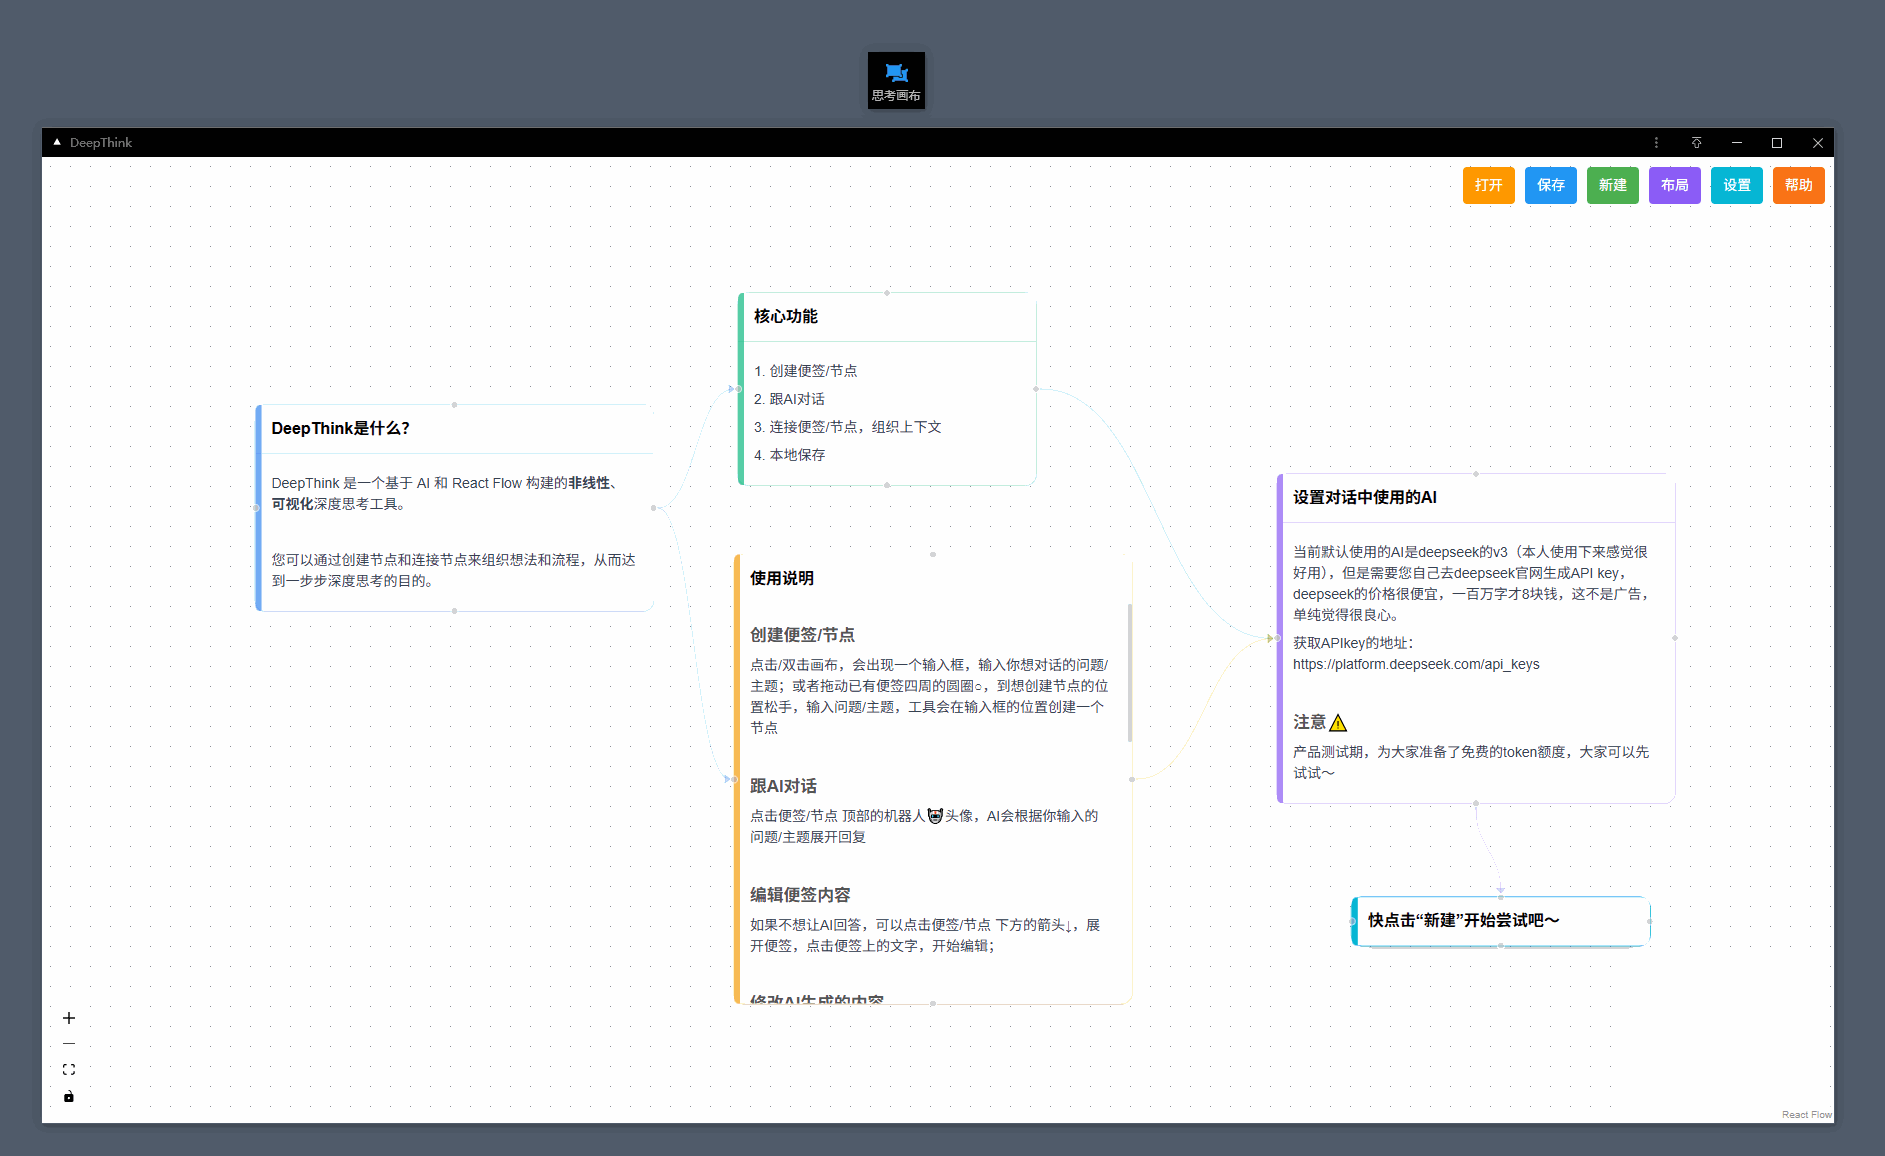The width and height of the screenshot is (1885, 1156).
Task: Click list item 3. 连接便签/节点,组织上下文
Action: (847, 427)
